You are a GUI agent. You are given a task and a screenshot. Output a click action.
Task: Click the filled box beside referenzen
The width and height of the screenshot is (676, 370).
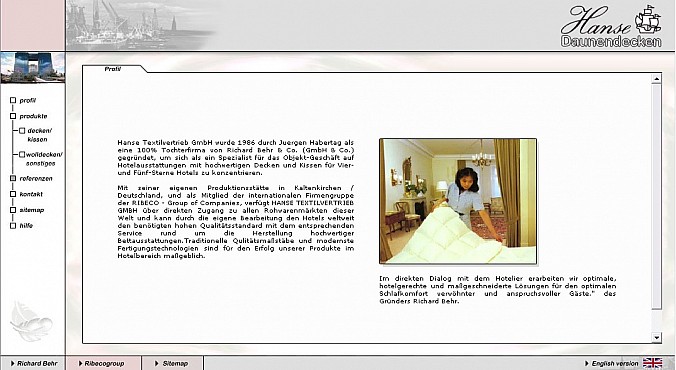13,179
